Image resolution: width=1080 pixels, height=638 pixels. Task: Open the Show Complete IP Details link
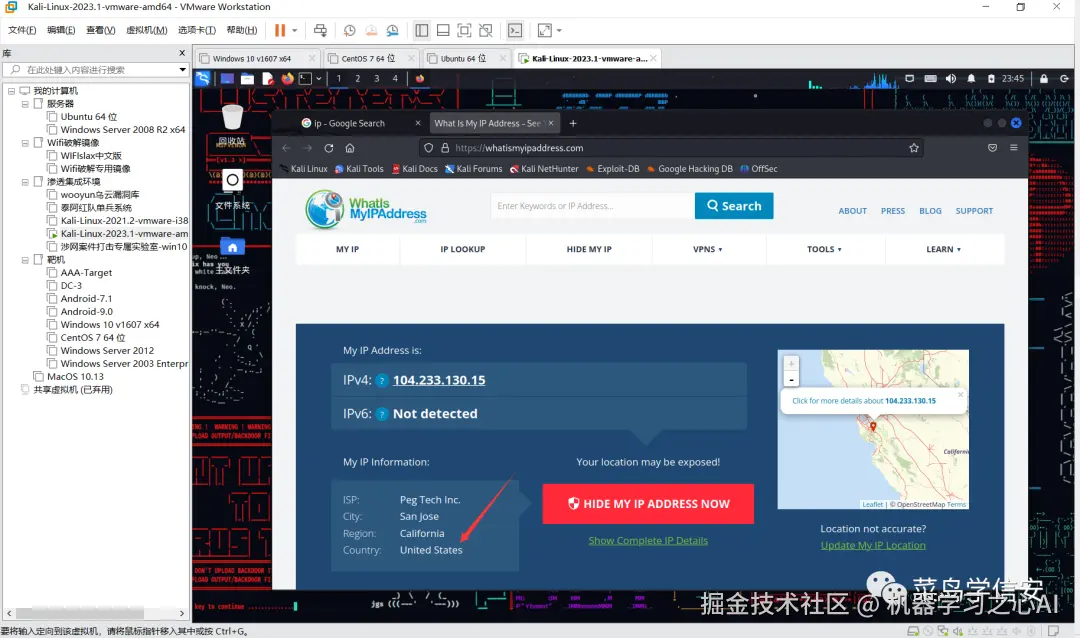648,541
